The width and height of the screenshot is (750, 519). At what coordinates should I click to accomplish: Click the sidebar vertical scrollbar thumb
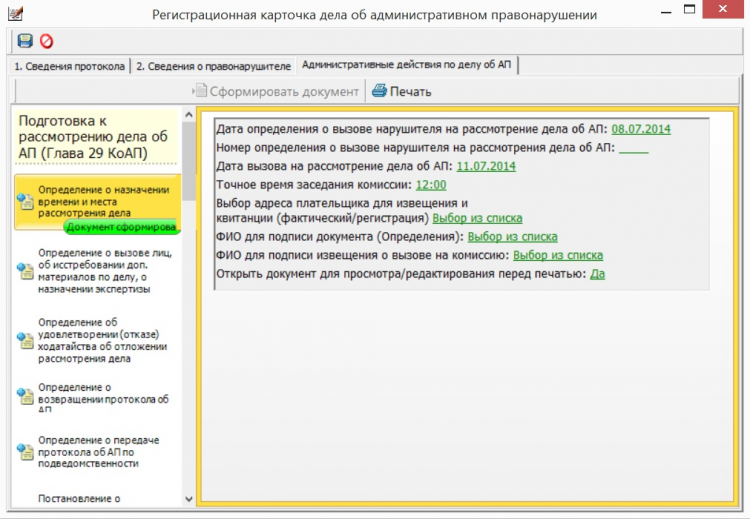[x=189, y=161]
